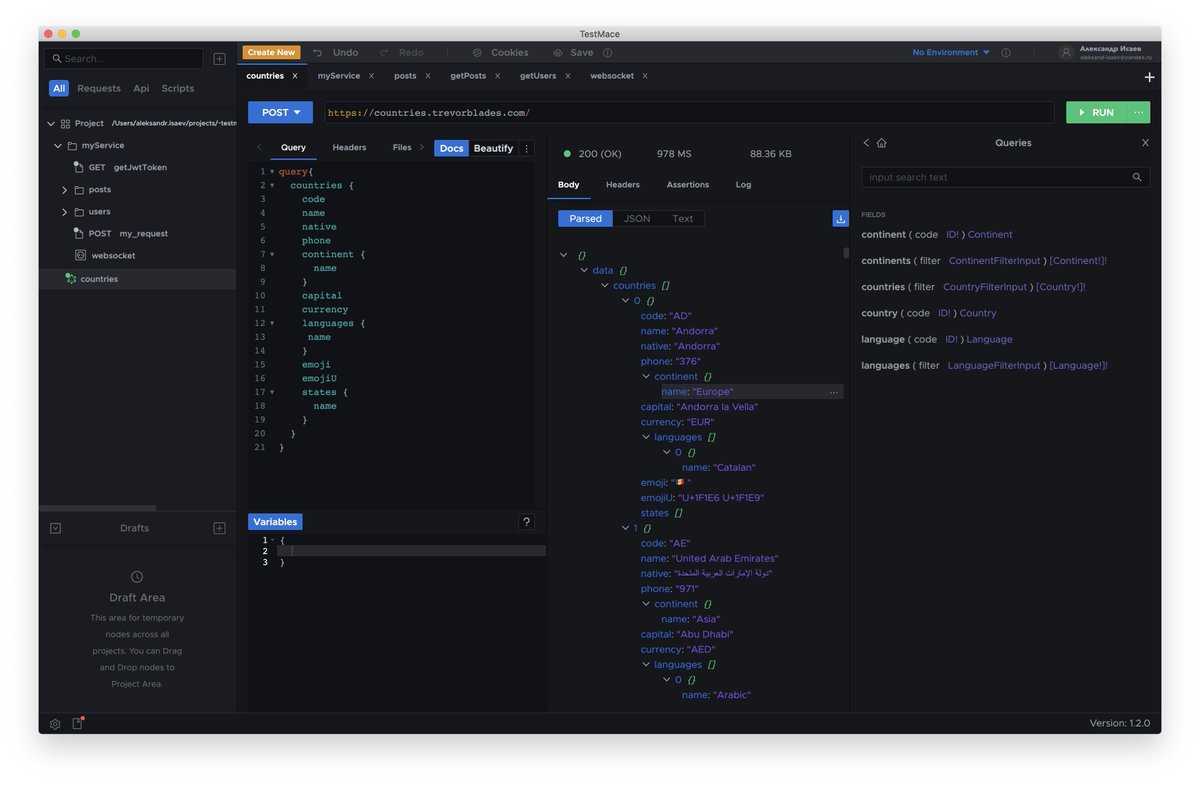This screenshot has height=785, width=1200.
Task: Open the Files request tab
Action: tap(402, 148)
